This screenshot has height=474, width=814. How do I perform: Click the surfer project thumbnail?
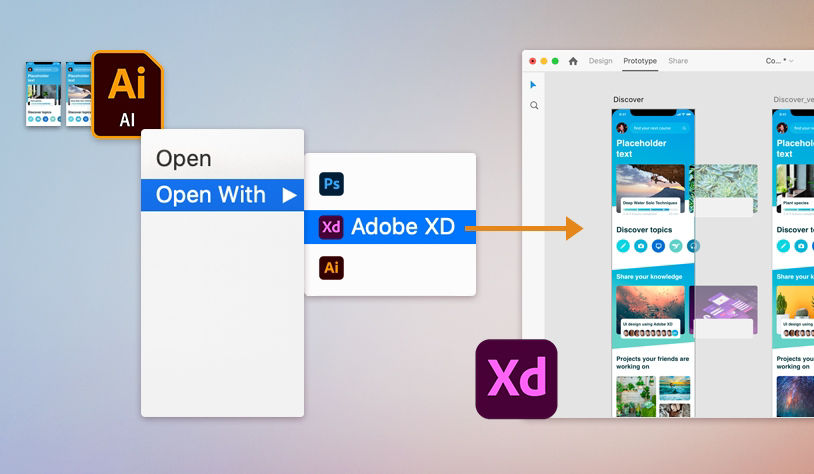tap(674, 388)
